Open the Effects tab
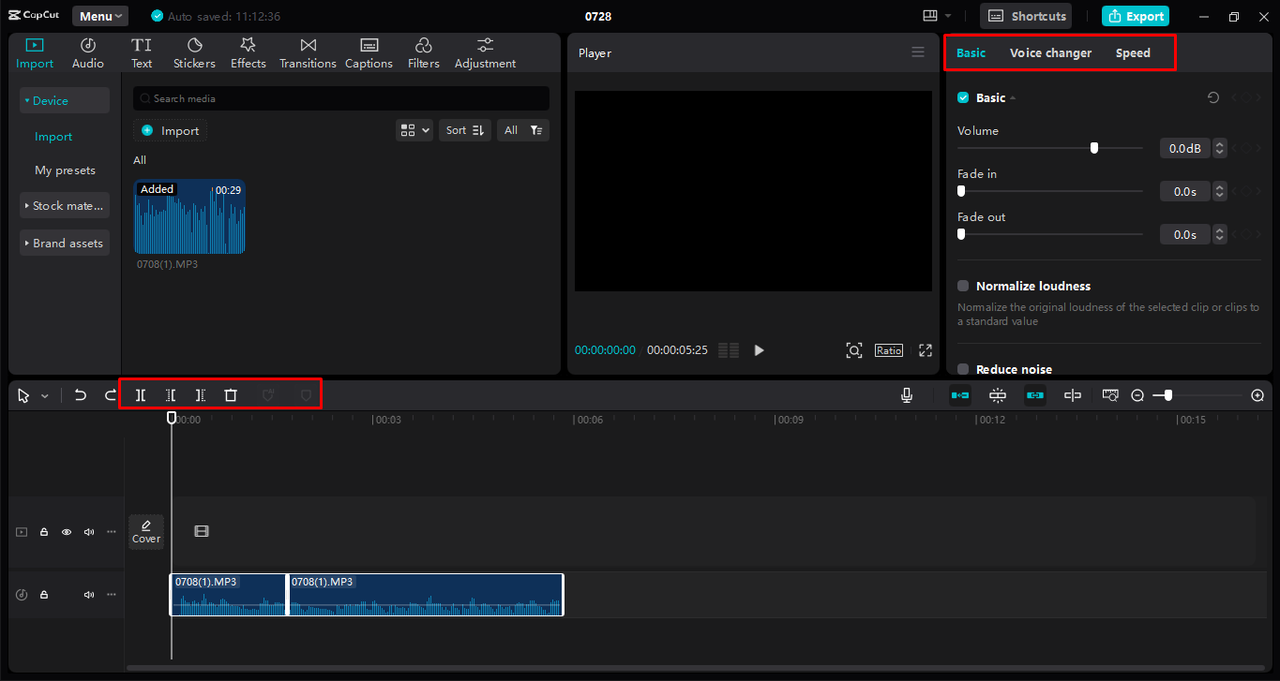1280x681 pixels. 248,53
